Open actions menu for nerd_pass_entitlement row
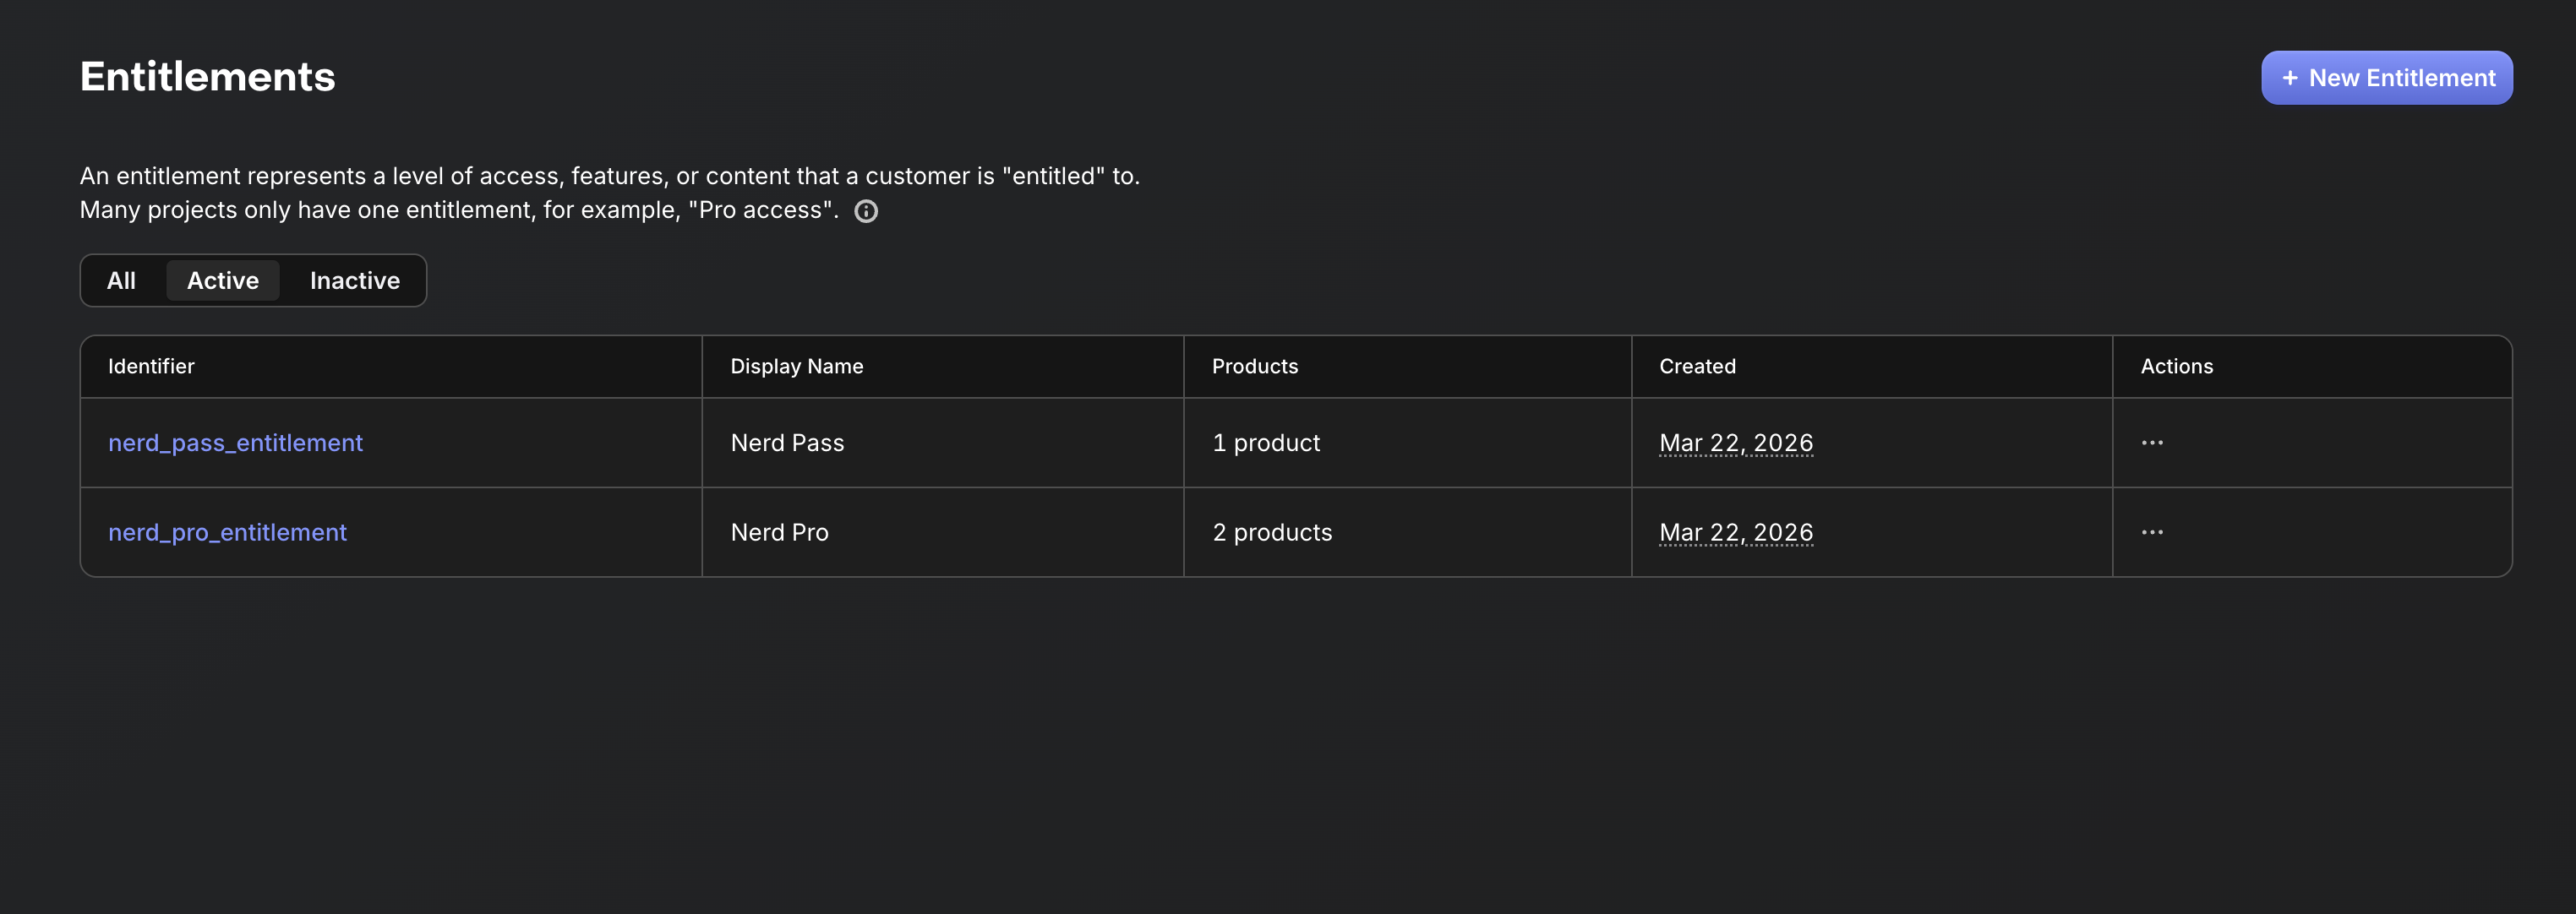 (2152, 443)
